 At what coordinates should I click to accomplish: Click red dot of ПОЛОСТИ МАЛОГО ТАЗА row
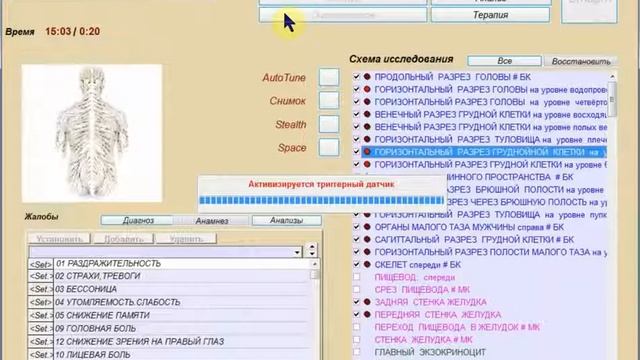(x=367, y=252)
